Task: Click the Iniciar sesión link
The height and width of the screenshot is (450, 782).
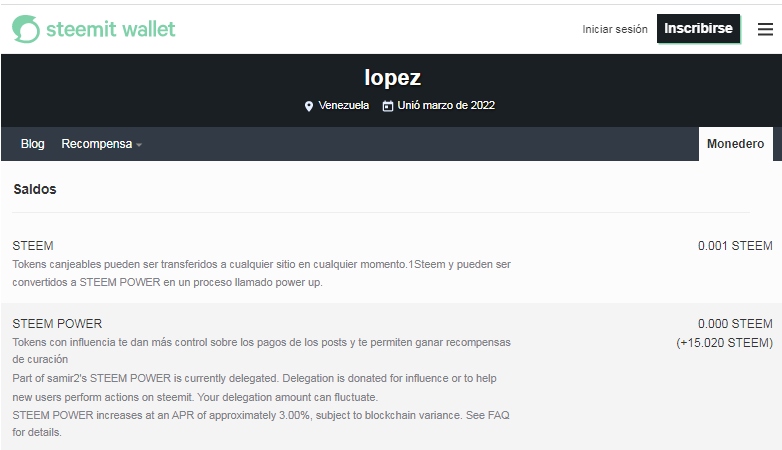Action: (614, 29)
